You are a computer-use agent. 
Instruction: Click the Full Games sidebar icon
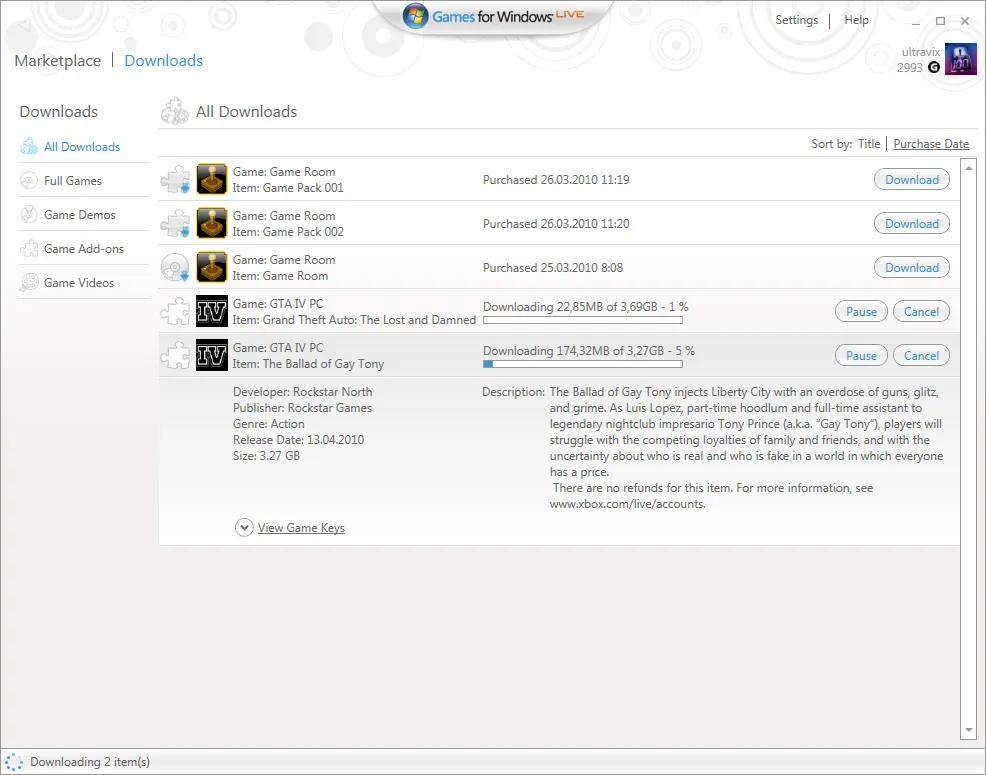tap(29, 181)
